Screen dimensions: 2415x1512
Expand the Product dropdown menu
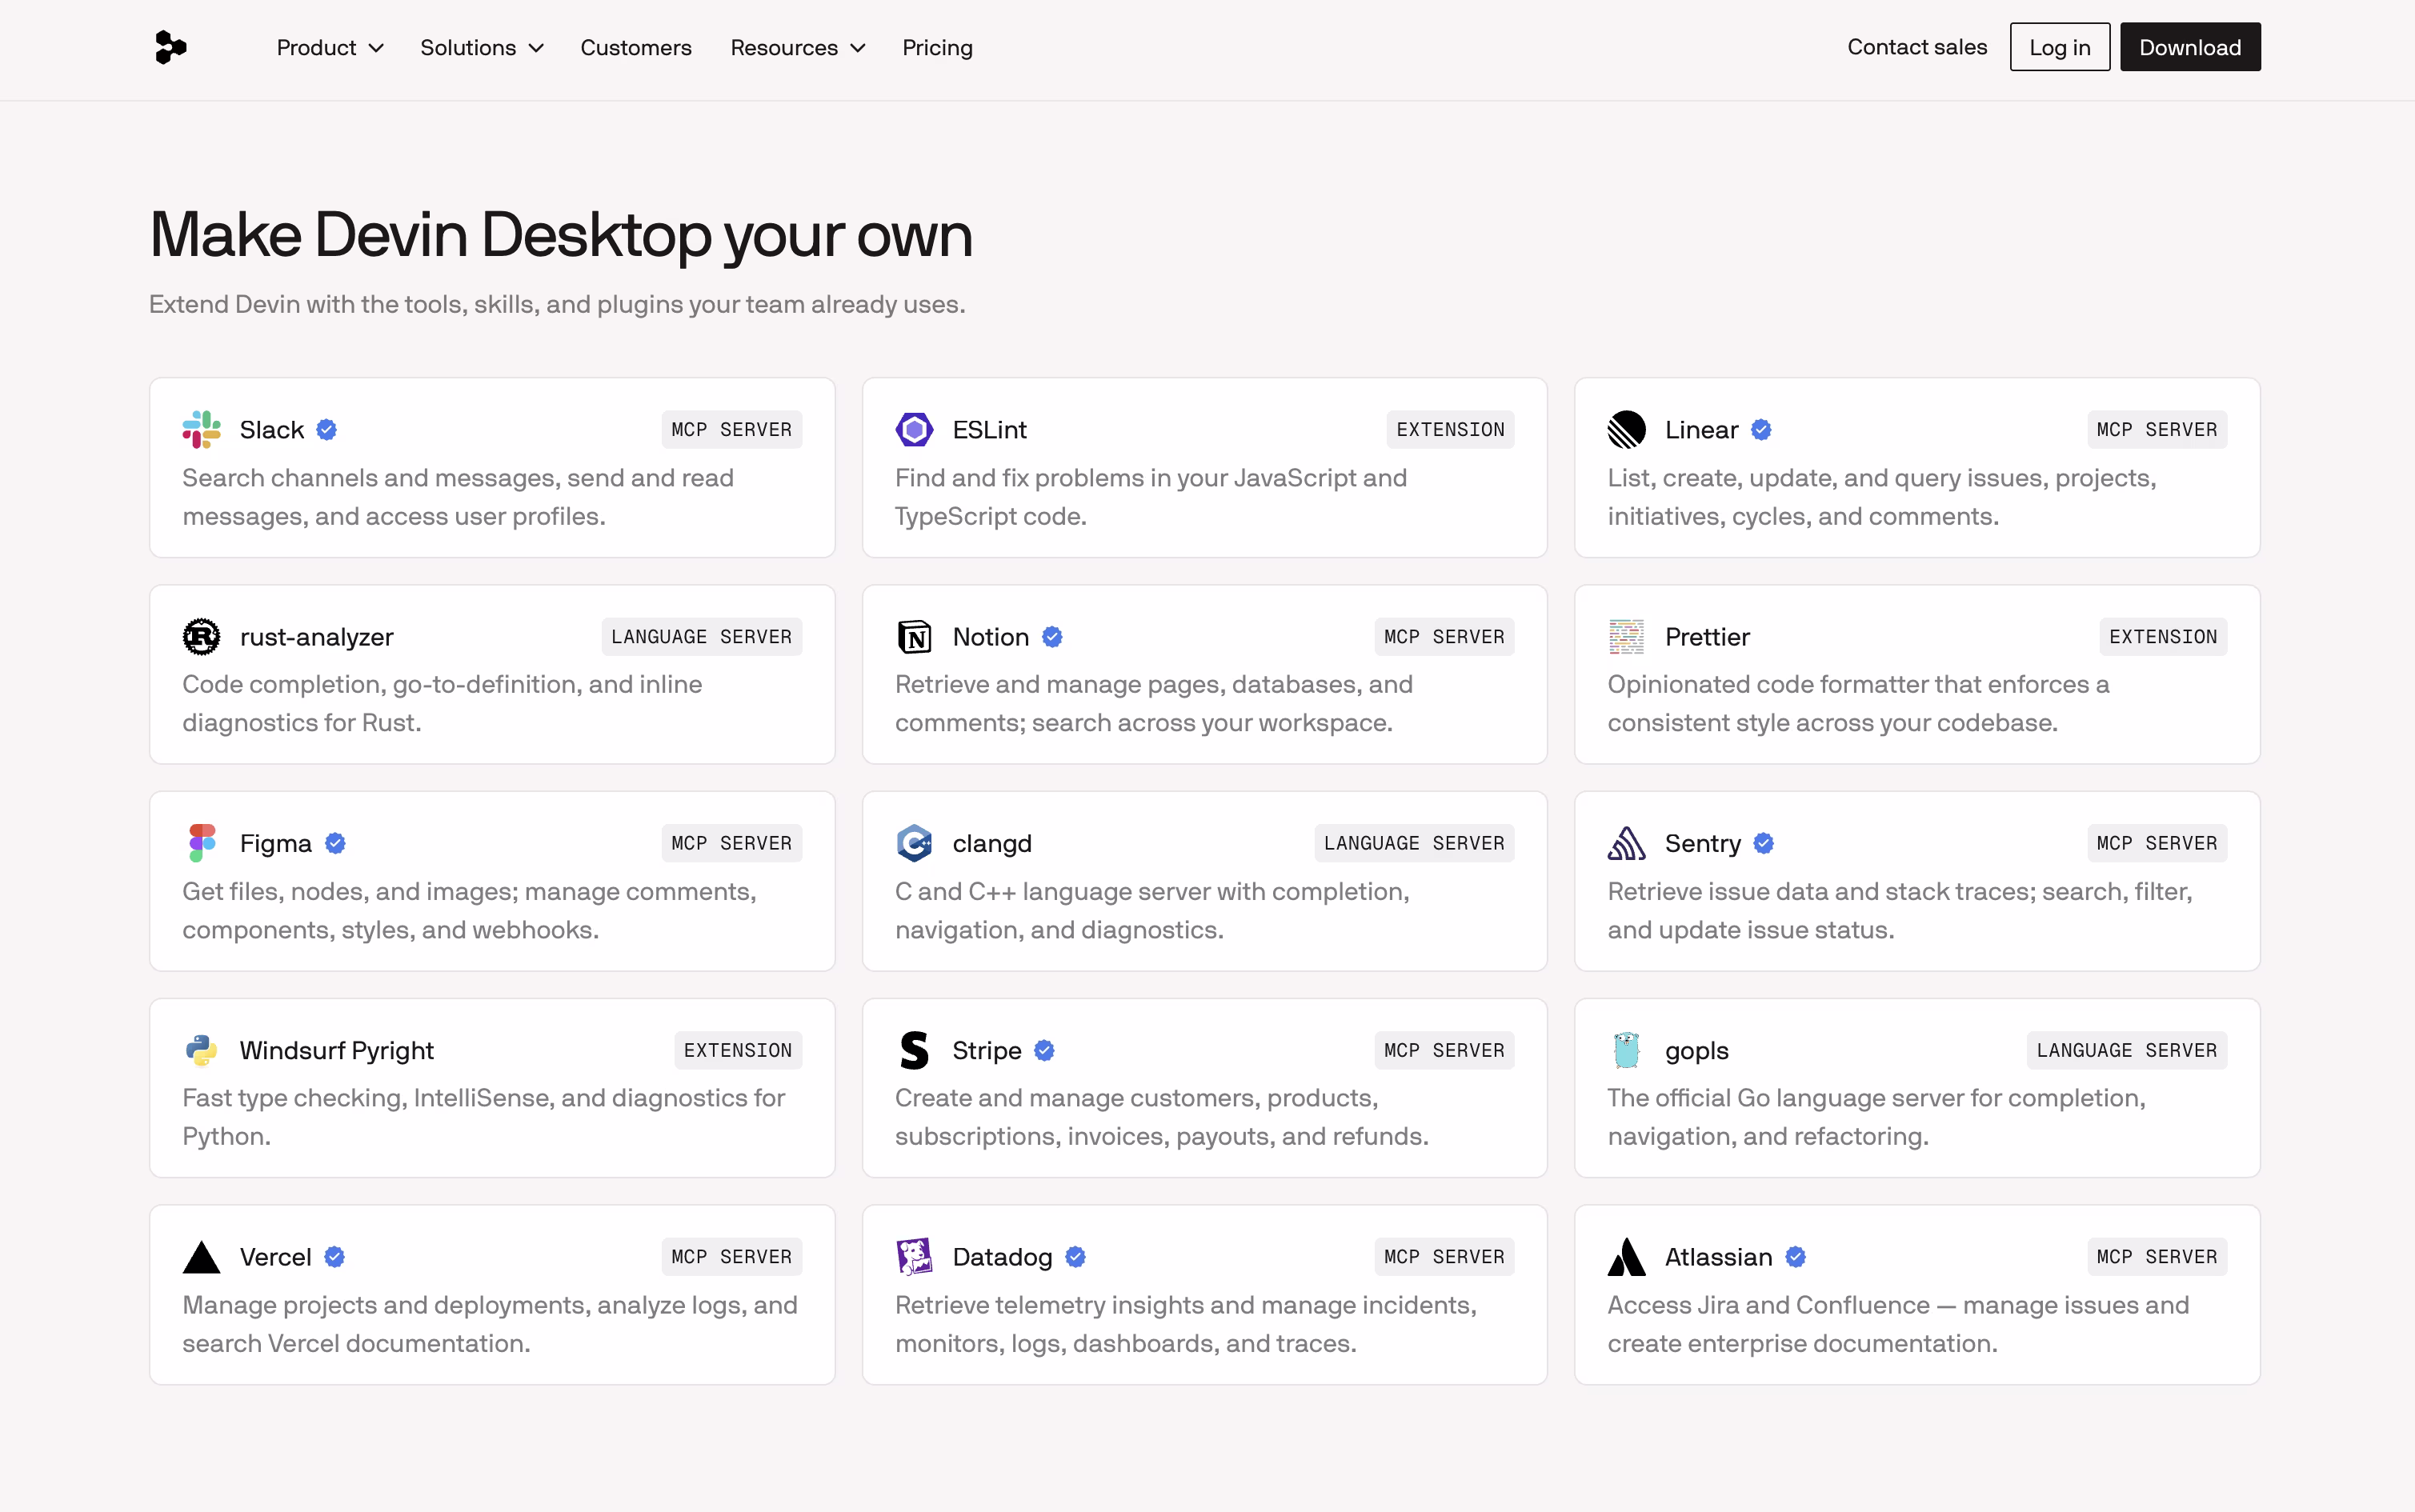coord(330,47)
